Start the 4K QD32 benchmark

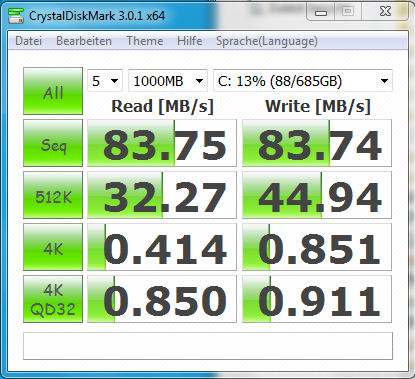[x=53, y=299]
